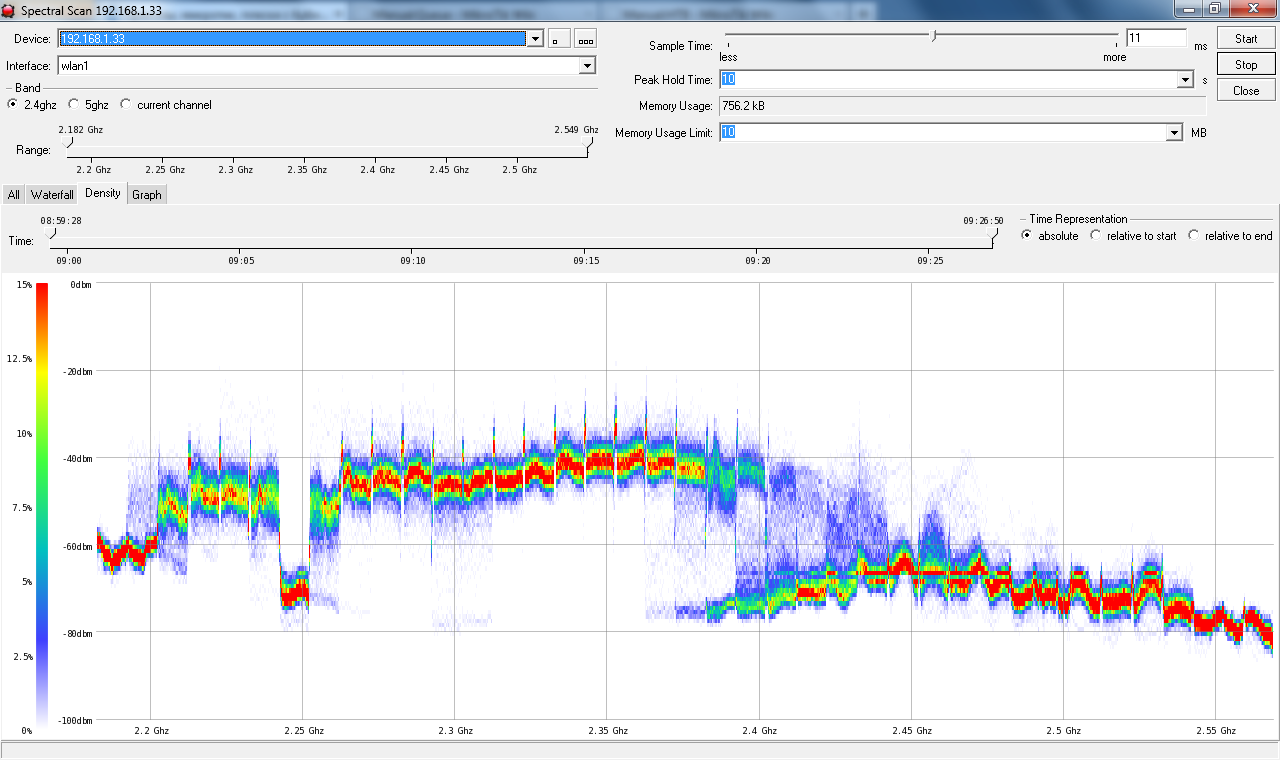This screenshot has width=1280, height=760.
Task: Click the Peak Hold Time value field
Action: pyautogui.click(x=947, y=80)
